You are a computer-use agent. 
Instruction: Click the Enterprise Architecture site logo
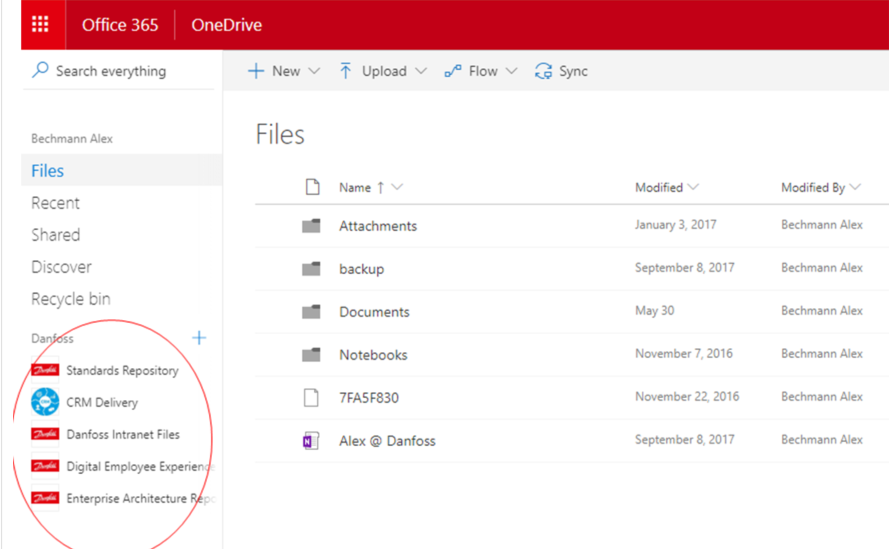pyautogui.click(x=45, y=498)
